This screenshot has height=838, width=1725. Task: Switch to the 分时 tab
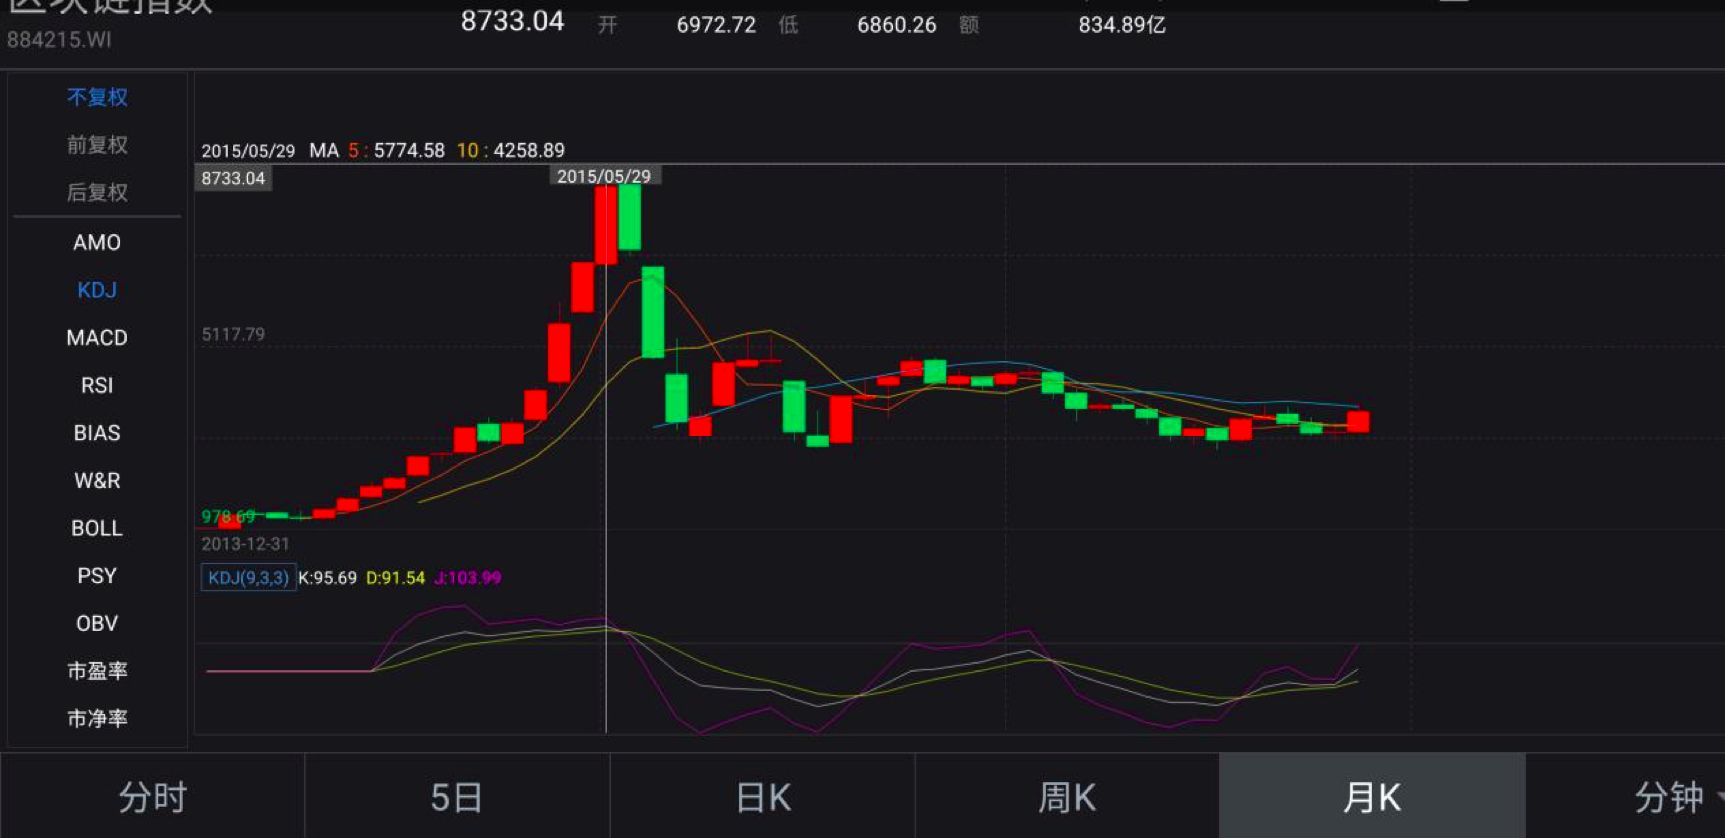tap(152, 797)
